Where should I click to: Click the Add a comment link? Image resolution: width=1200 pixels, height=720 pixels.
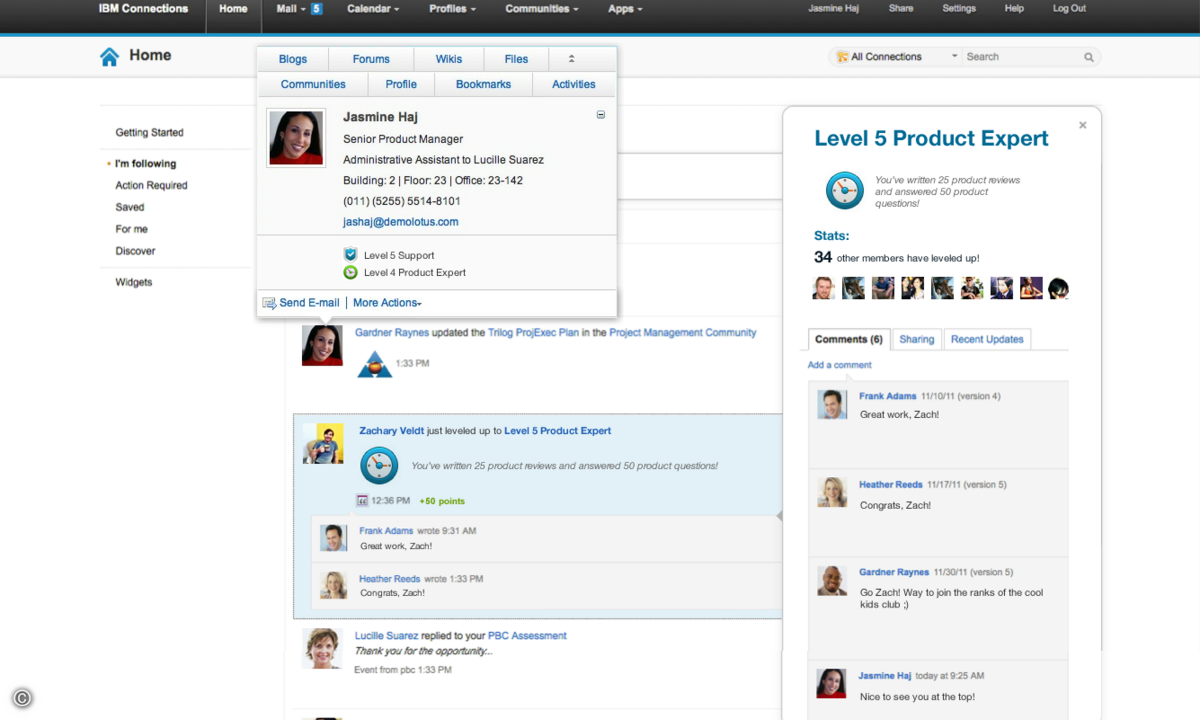840,365
